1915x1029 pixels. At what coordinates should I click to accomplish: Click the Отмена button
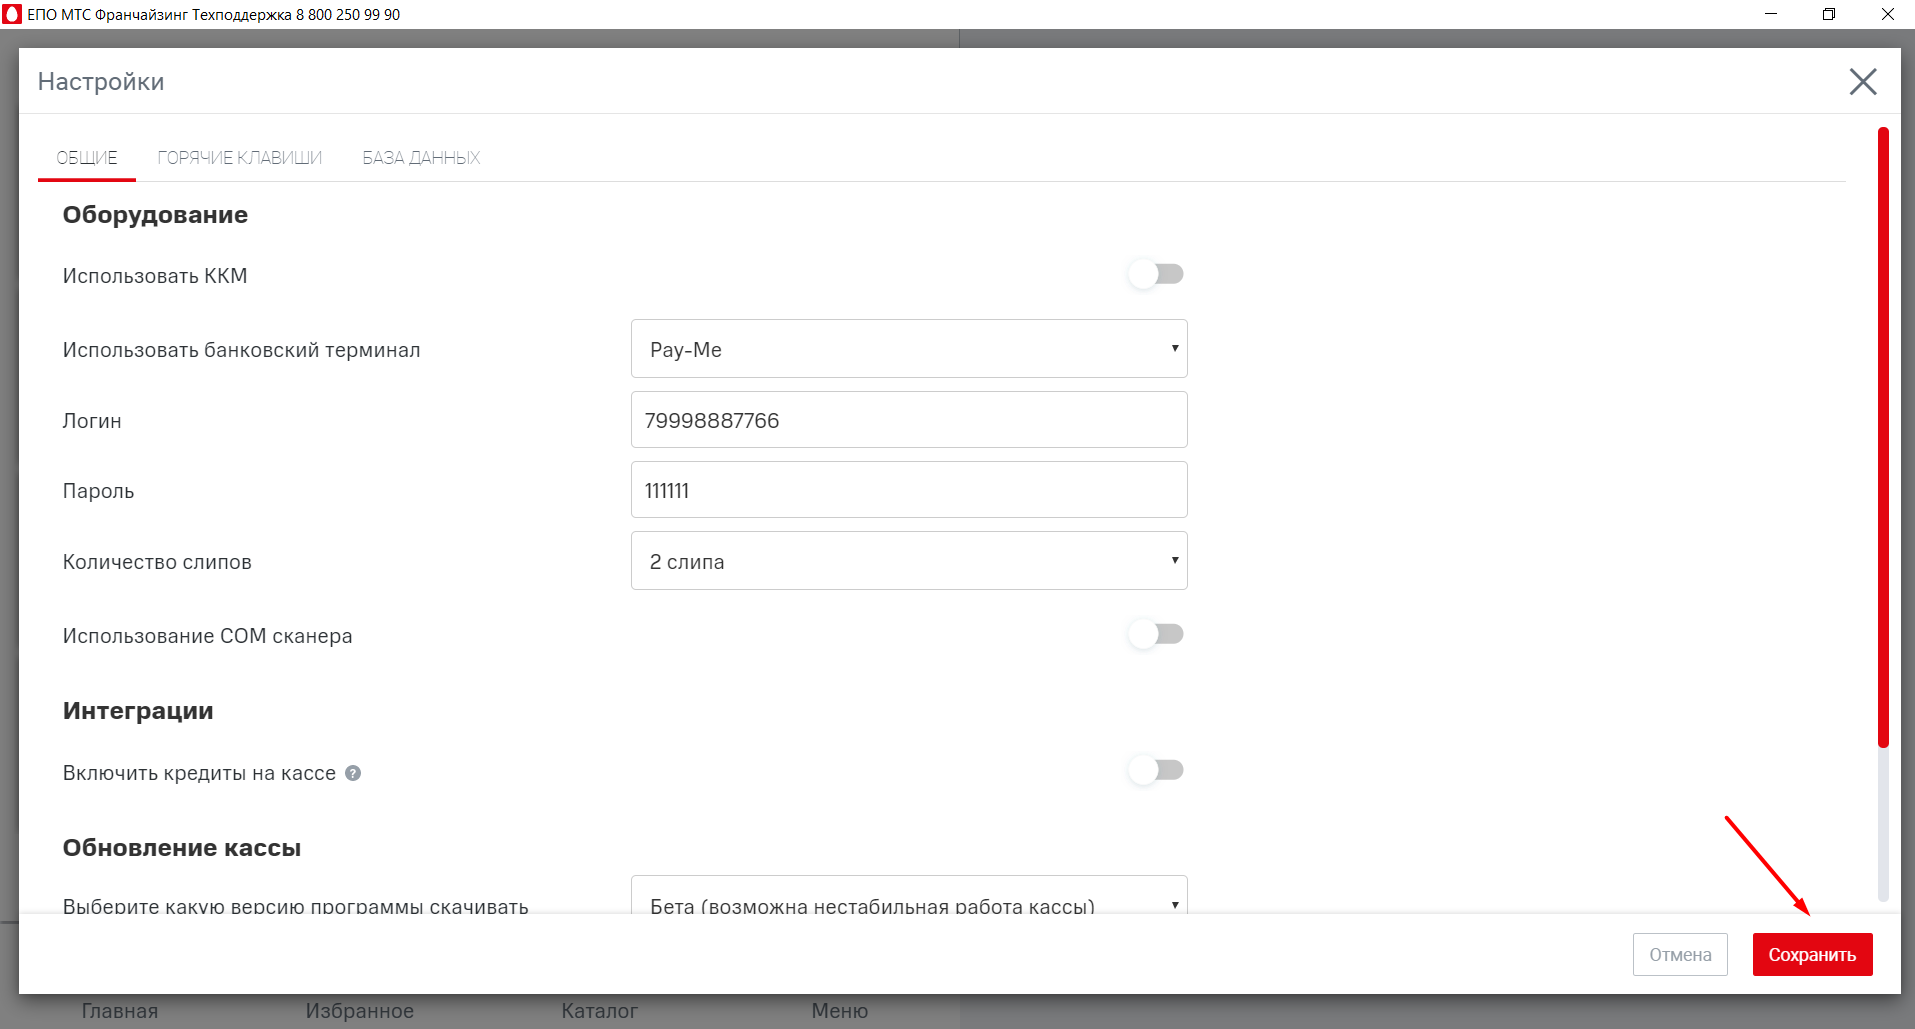(x=1680, y=955)
